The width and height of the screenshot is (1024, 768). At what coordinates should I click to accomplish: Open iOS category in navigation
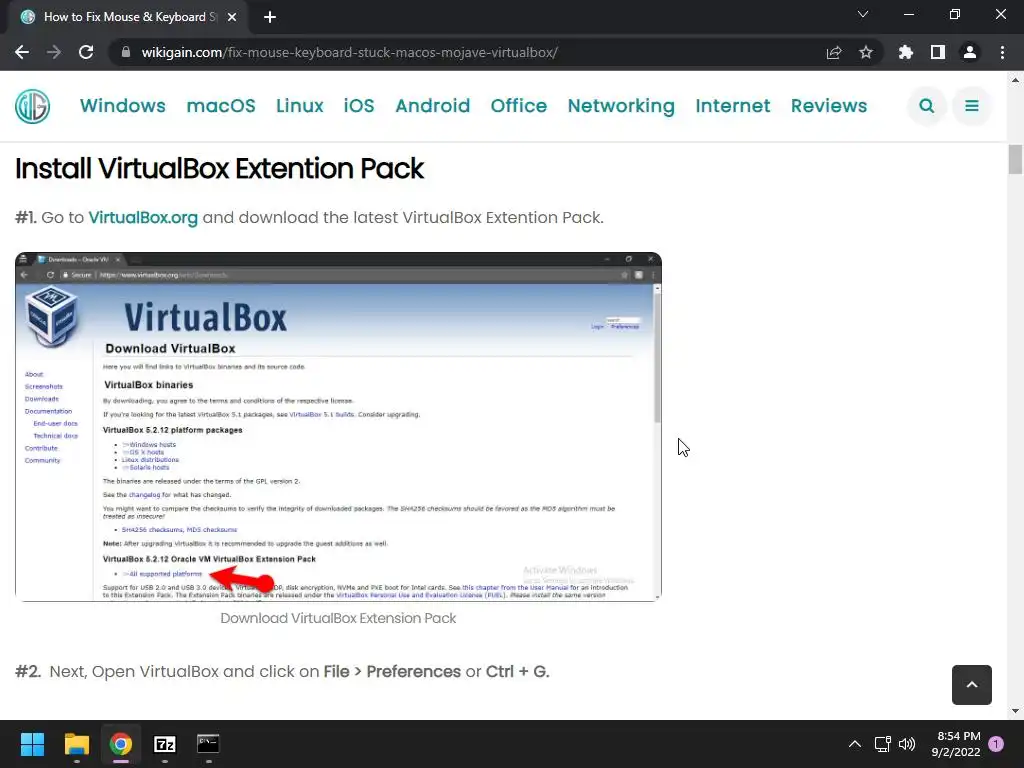point(359,106)
